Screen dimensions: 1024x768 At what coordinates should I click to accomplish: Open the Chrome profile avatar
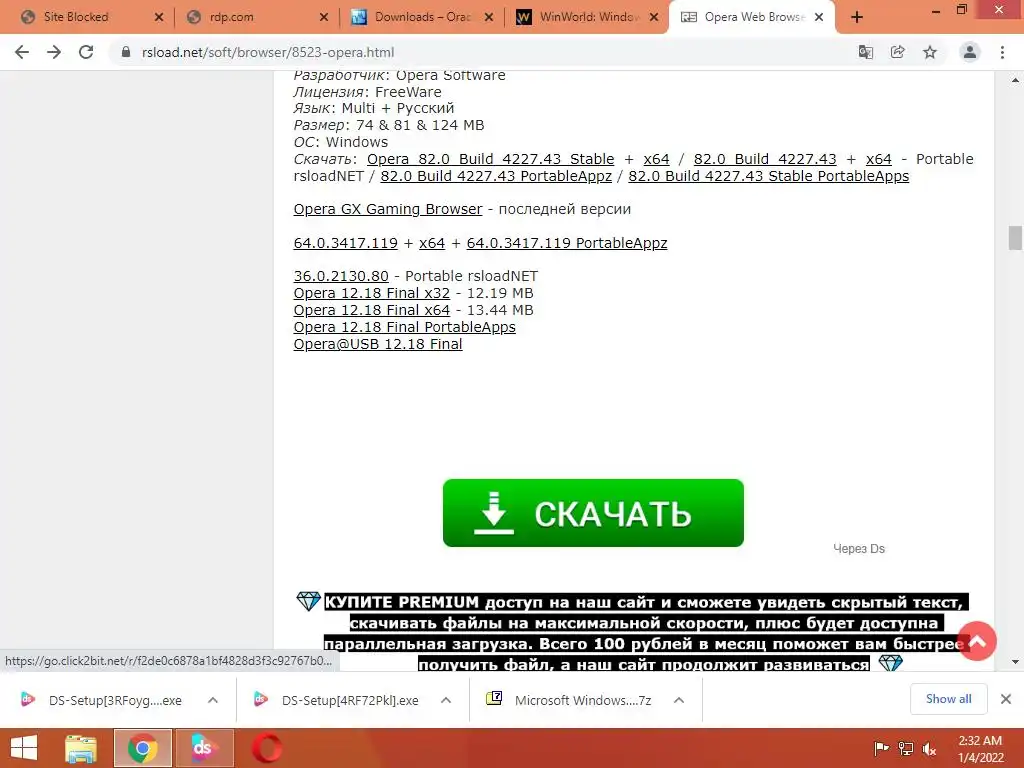(970, 52)
